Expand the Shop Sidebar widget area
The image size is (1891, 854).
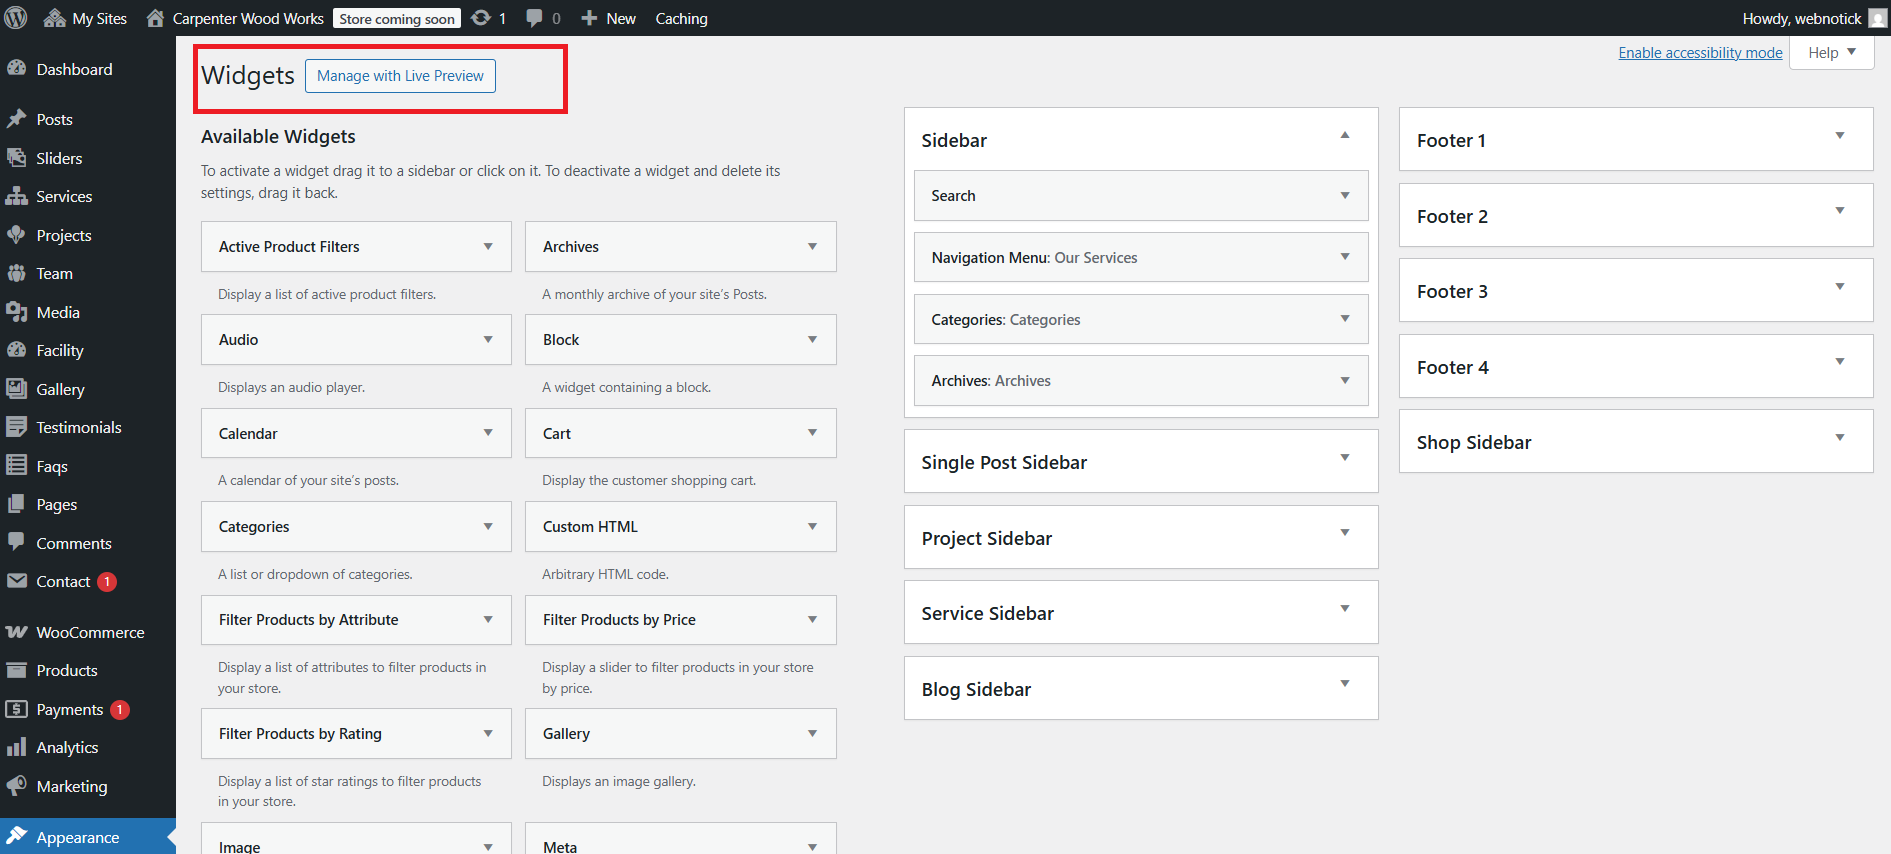click(1839, 438)
